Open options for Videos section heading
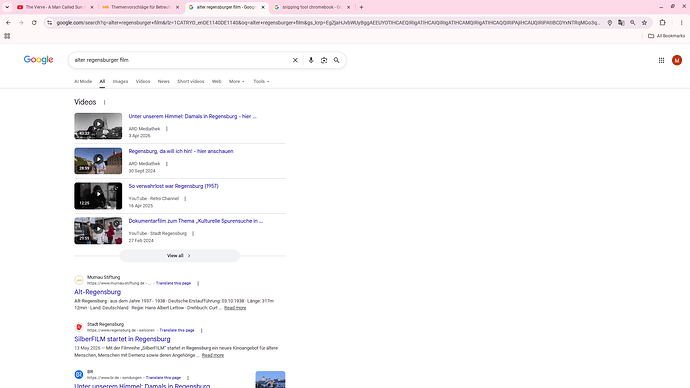The width and height of the screenshot is (690, 388). tap(104, 102)
